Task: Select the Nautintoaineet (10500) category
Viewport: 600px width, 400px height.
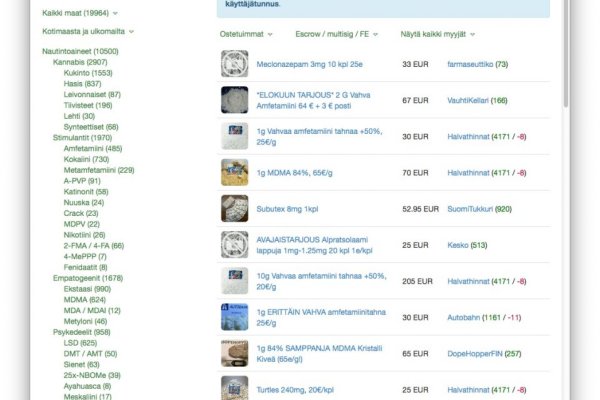Action: (x=80, y=51)
